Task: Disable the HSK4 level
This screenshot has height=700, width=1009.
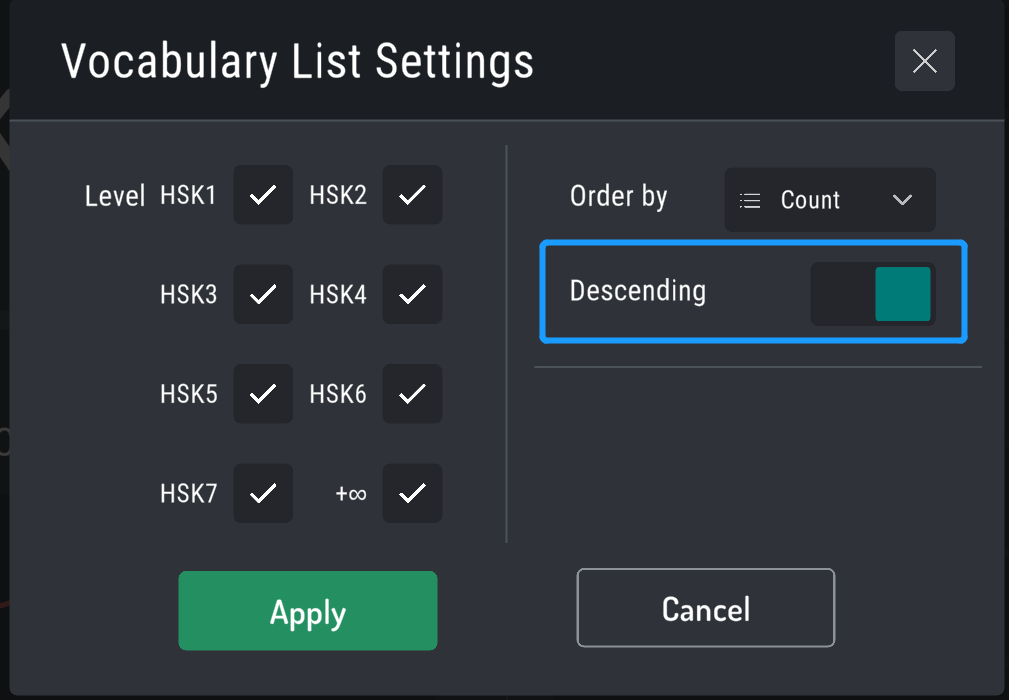Action: (x=412, y=294)
